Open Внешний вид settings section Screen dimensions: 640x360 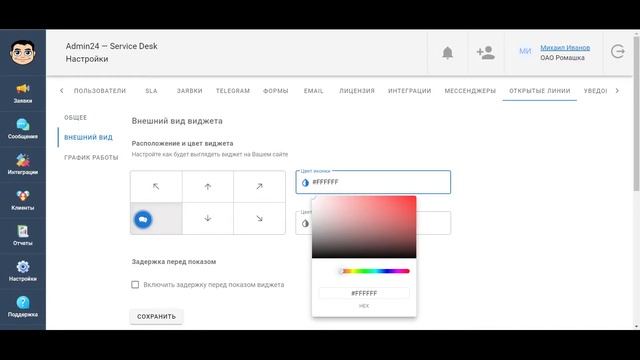click(88, 138)
